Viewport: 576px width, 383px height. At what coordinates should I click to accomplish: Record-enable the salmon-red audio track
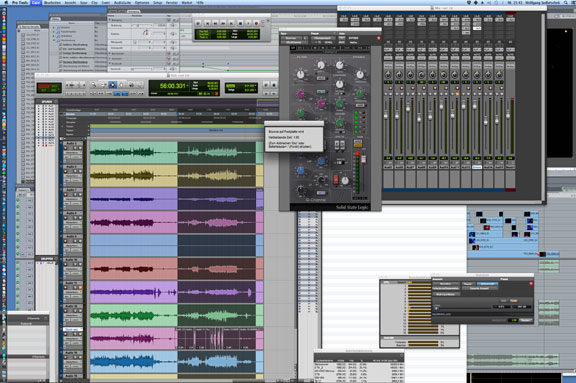click(x=66, y=264)
